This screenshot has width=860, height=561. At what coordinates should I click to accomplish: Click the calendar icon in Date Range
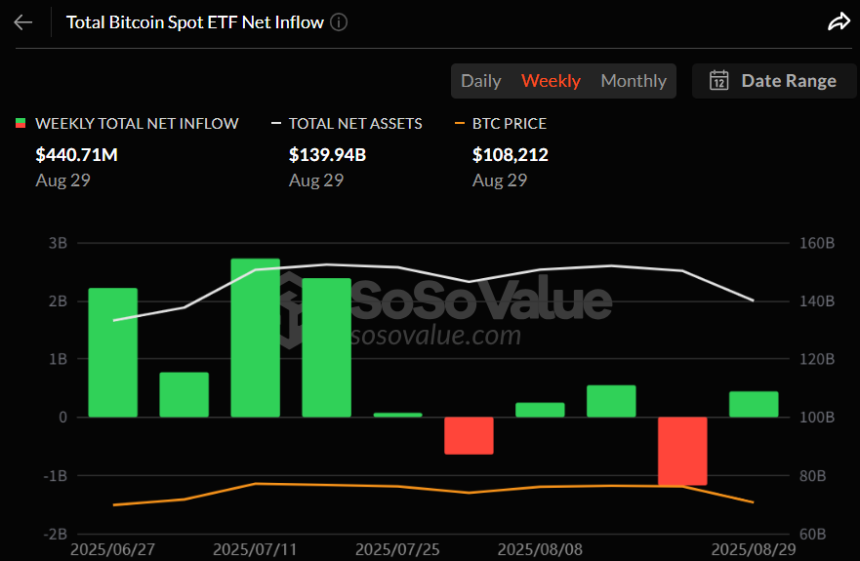[x=718, y=81]
